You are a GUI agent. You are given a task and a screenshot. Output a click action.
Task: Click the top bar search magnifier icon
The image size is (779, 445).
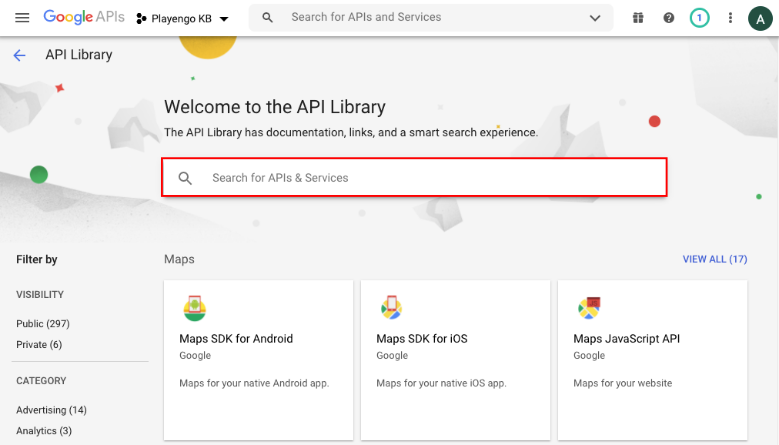(267, 18)
